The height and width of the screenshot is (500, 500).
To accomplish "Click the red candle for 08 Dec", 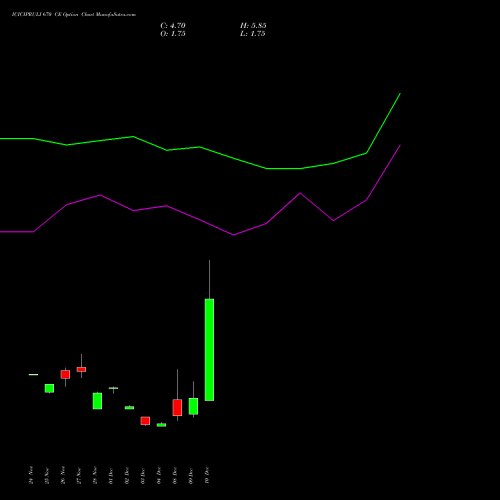I will [177, 407].
